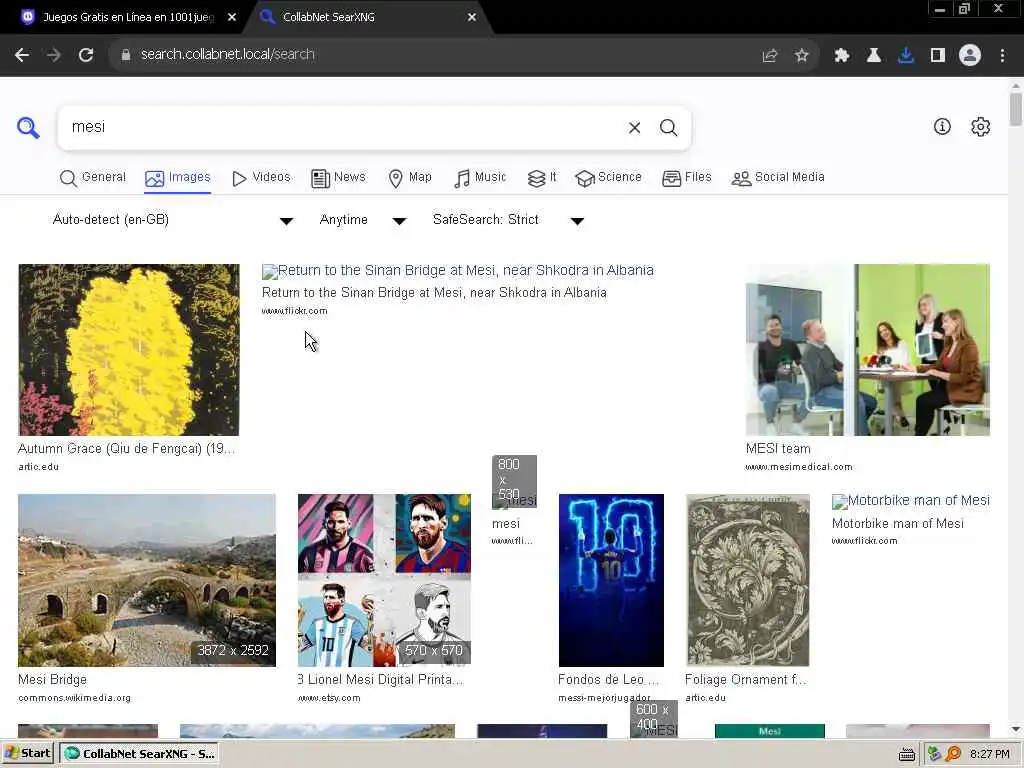Screen dimensions: 1024x768
Task: Open the profile avatar menu
Action: click(x=970, y=56)
